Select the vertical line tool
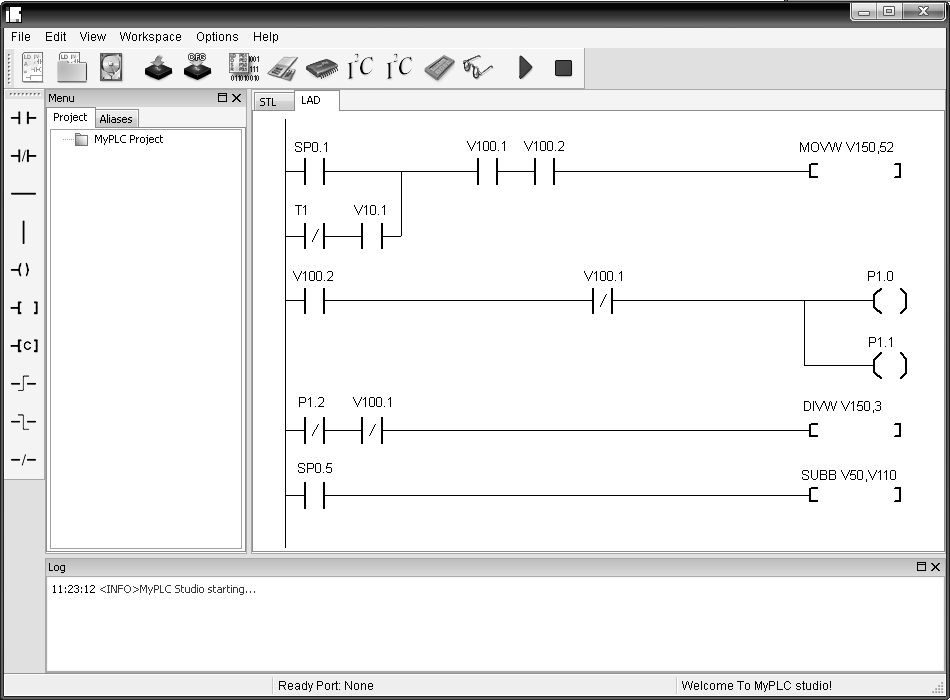This screenshot has height=700, width=950. tap(24, 232)
